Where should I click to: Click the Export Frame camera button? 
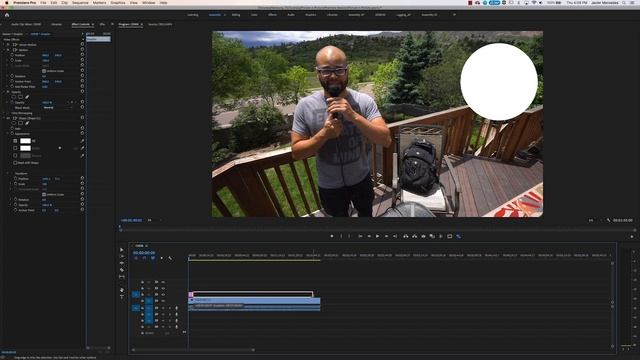tap(423, 236)
